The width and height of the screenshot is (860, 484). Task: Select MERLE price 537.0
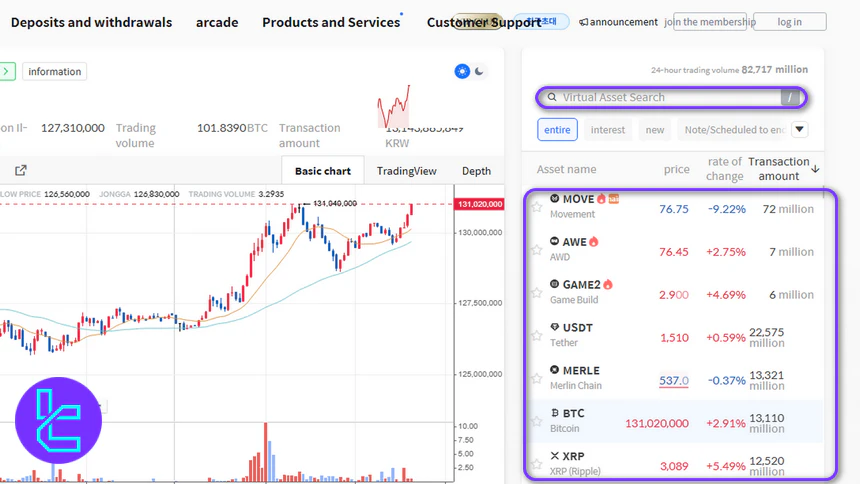pos(674,380)
